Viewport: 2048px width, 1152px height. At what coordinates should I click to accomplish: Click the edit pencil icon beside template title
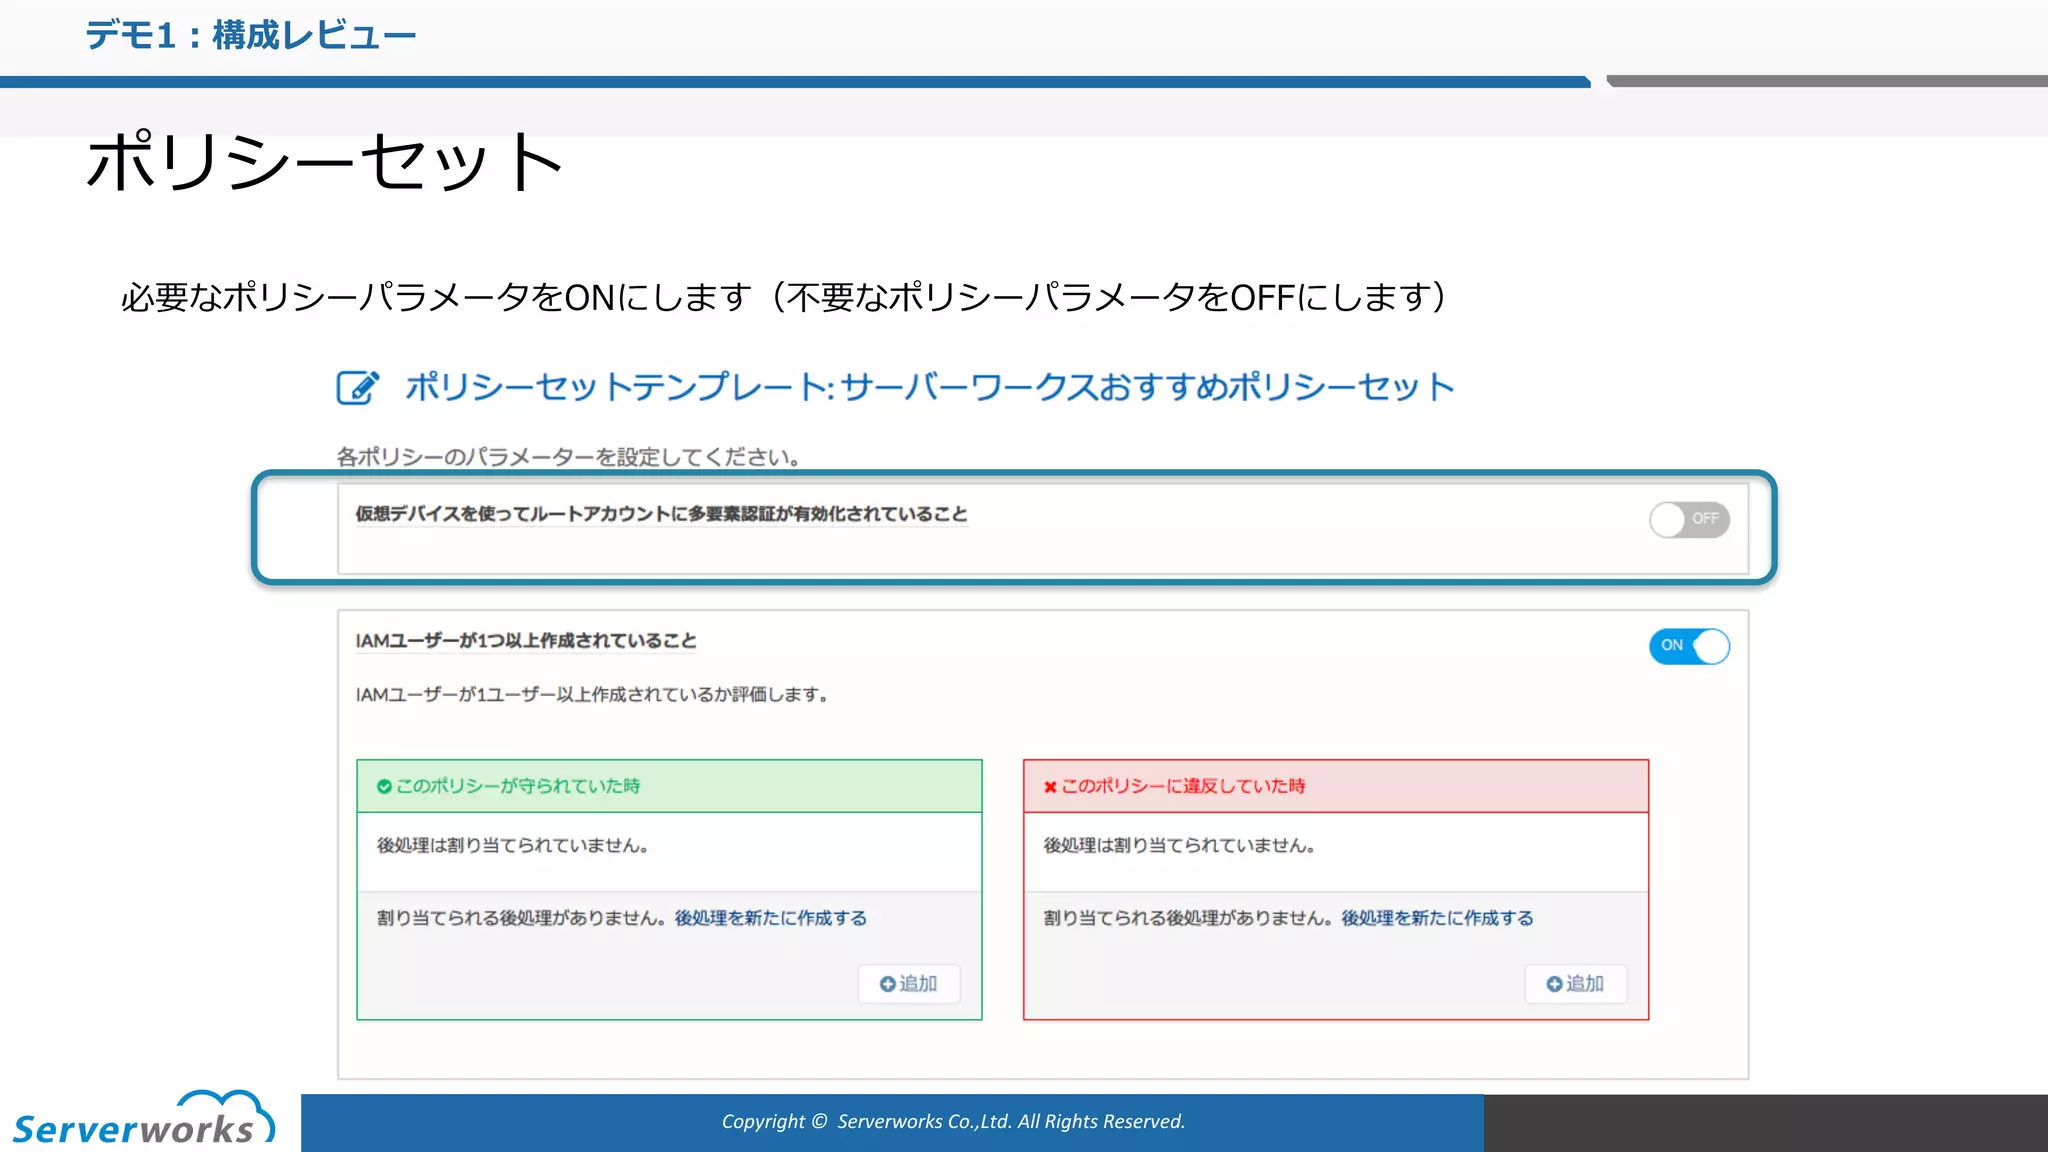tap(358, 387)
